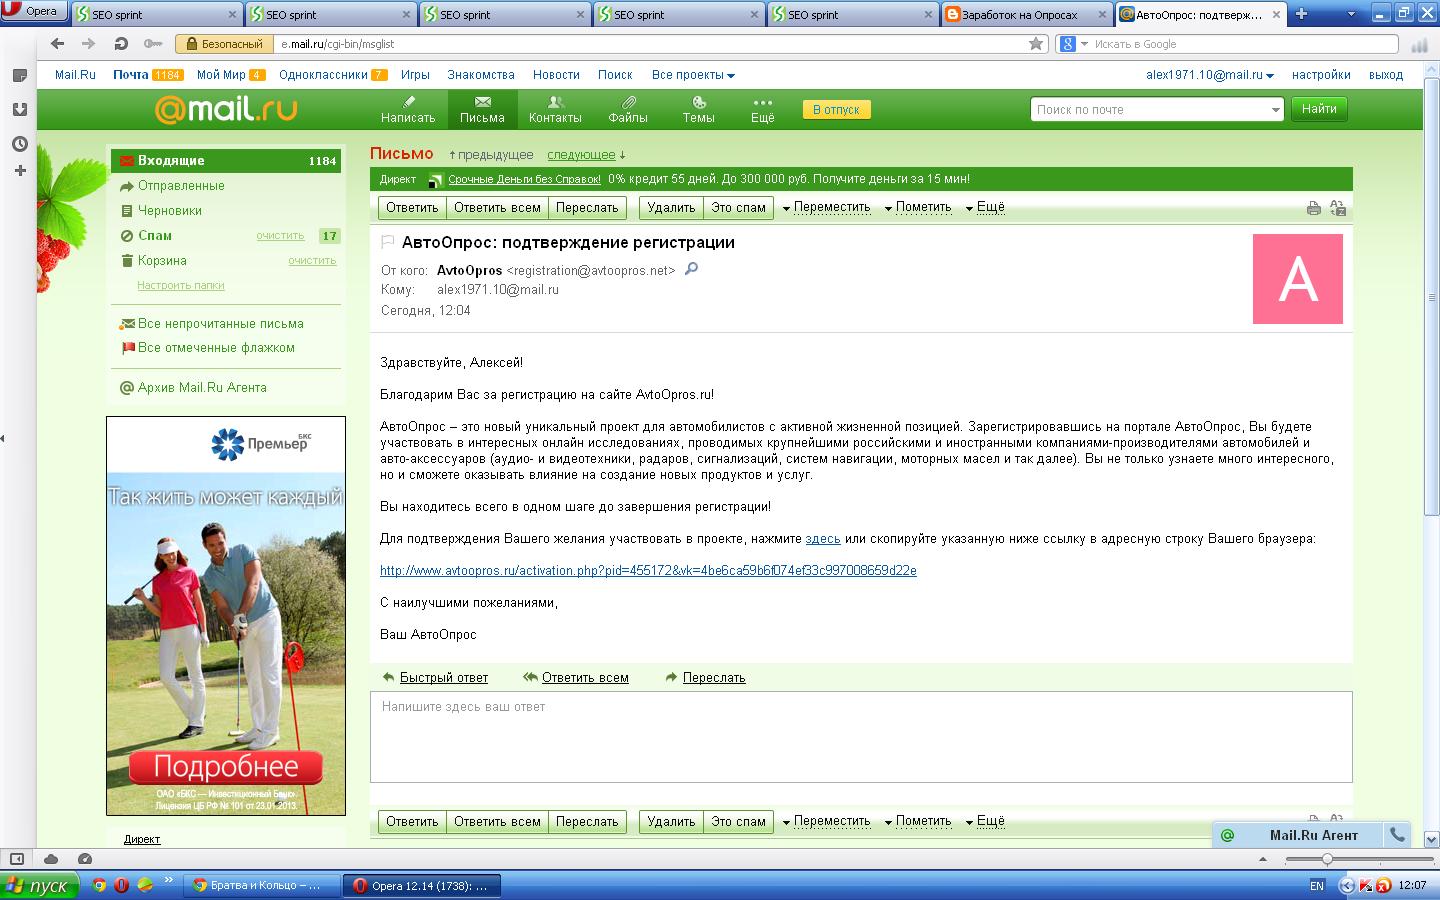Image resolution: width=1440 pixels, height=900 pixels.
Task: Click the phone icon in Mail.Ru Агент bar
Action: point(1398,835)
